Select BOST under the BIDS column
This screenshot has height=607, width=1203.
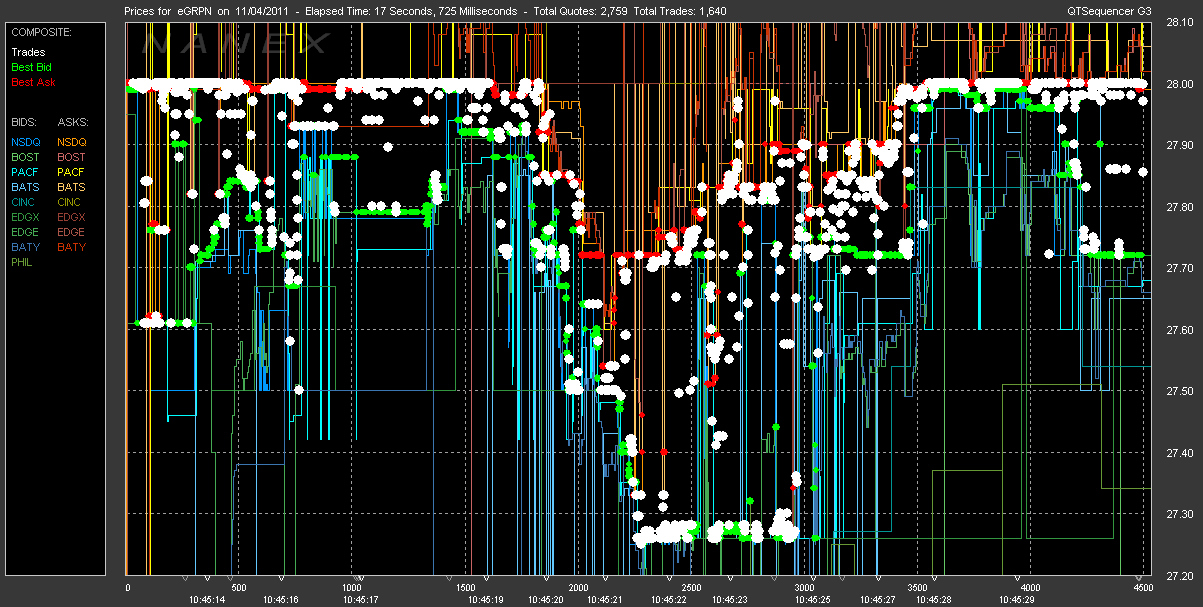[25, 157]
